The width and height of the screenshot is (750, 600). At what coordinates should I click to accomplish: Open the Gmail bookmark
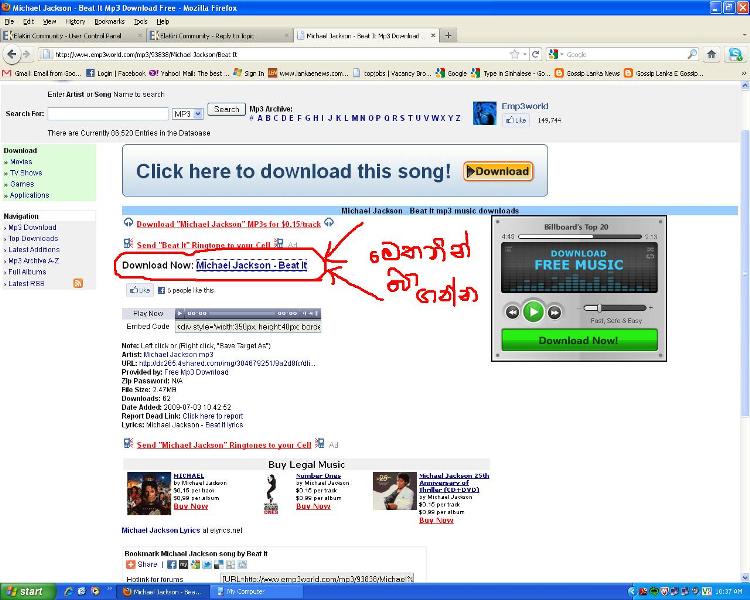tap(42, 73)
